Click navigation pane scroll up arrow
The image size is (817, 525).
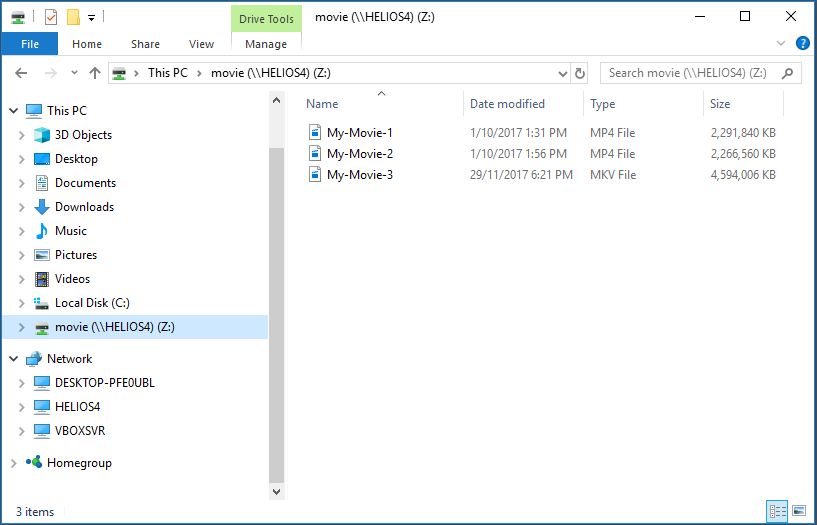pyautogui.click(x=277, y=101)
